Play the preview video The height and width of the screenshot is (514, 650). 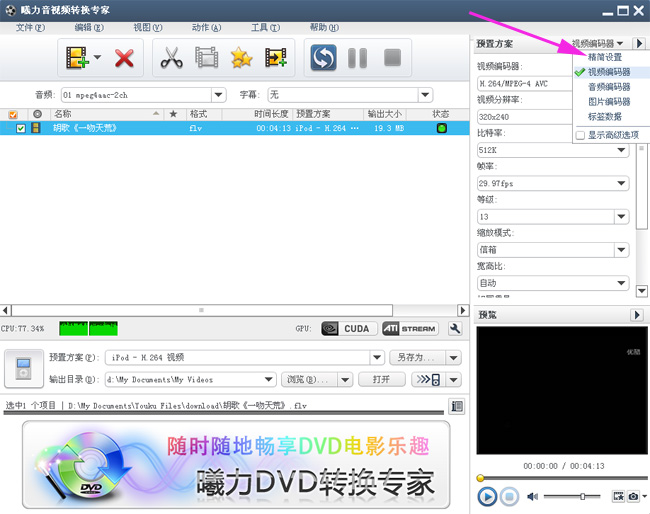click(487, 496)
